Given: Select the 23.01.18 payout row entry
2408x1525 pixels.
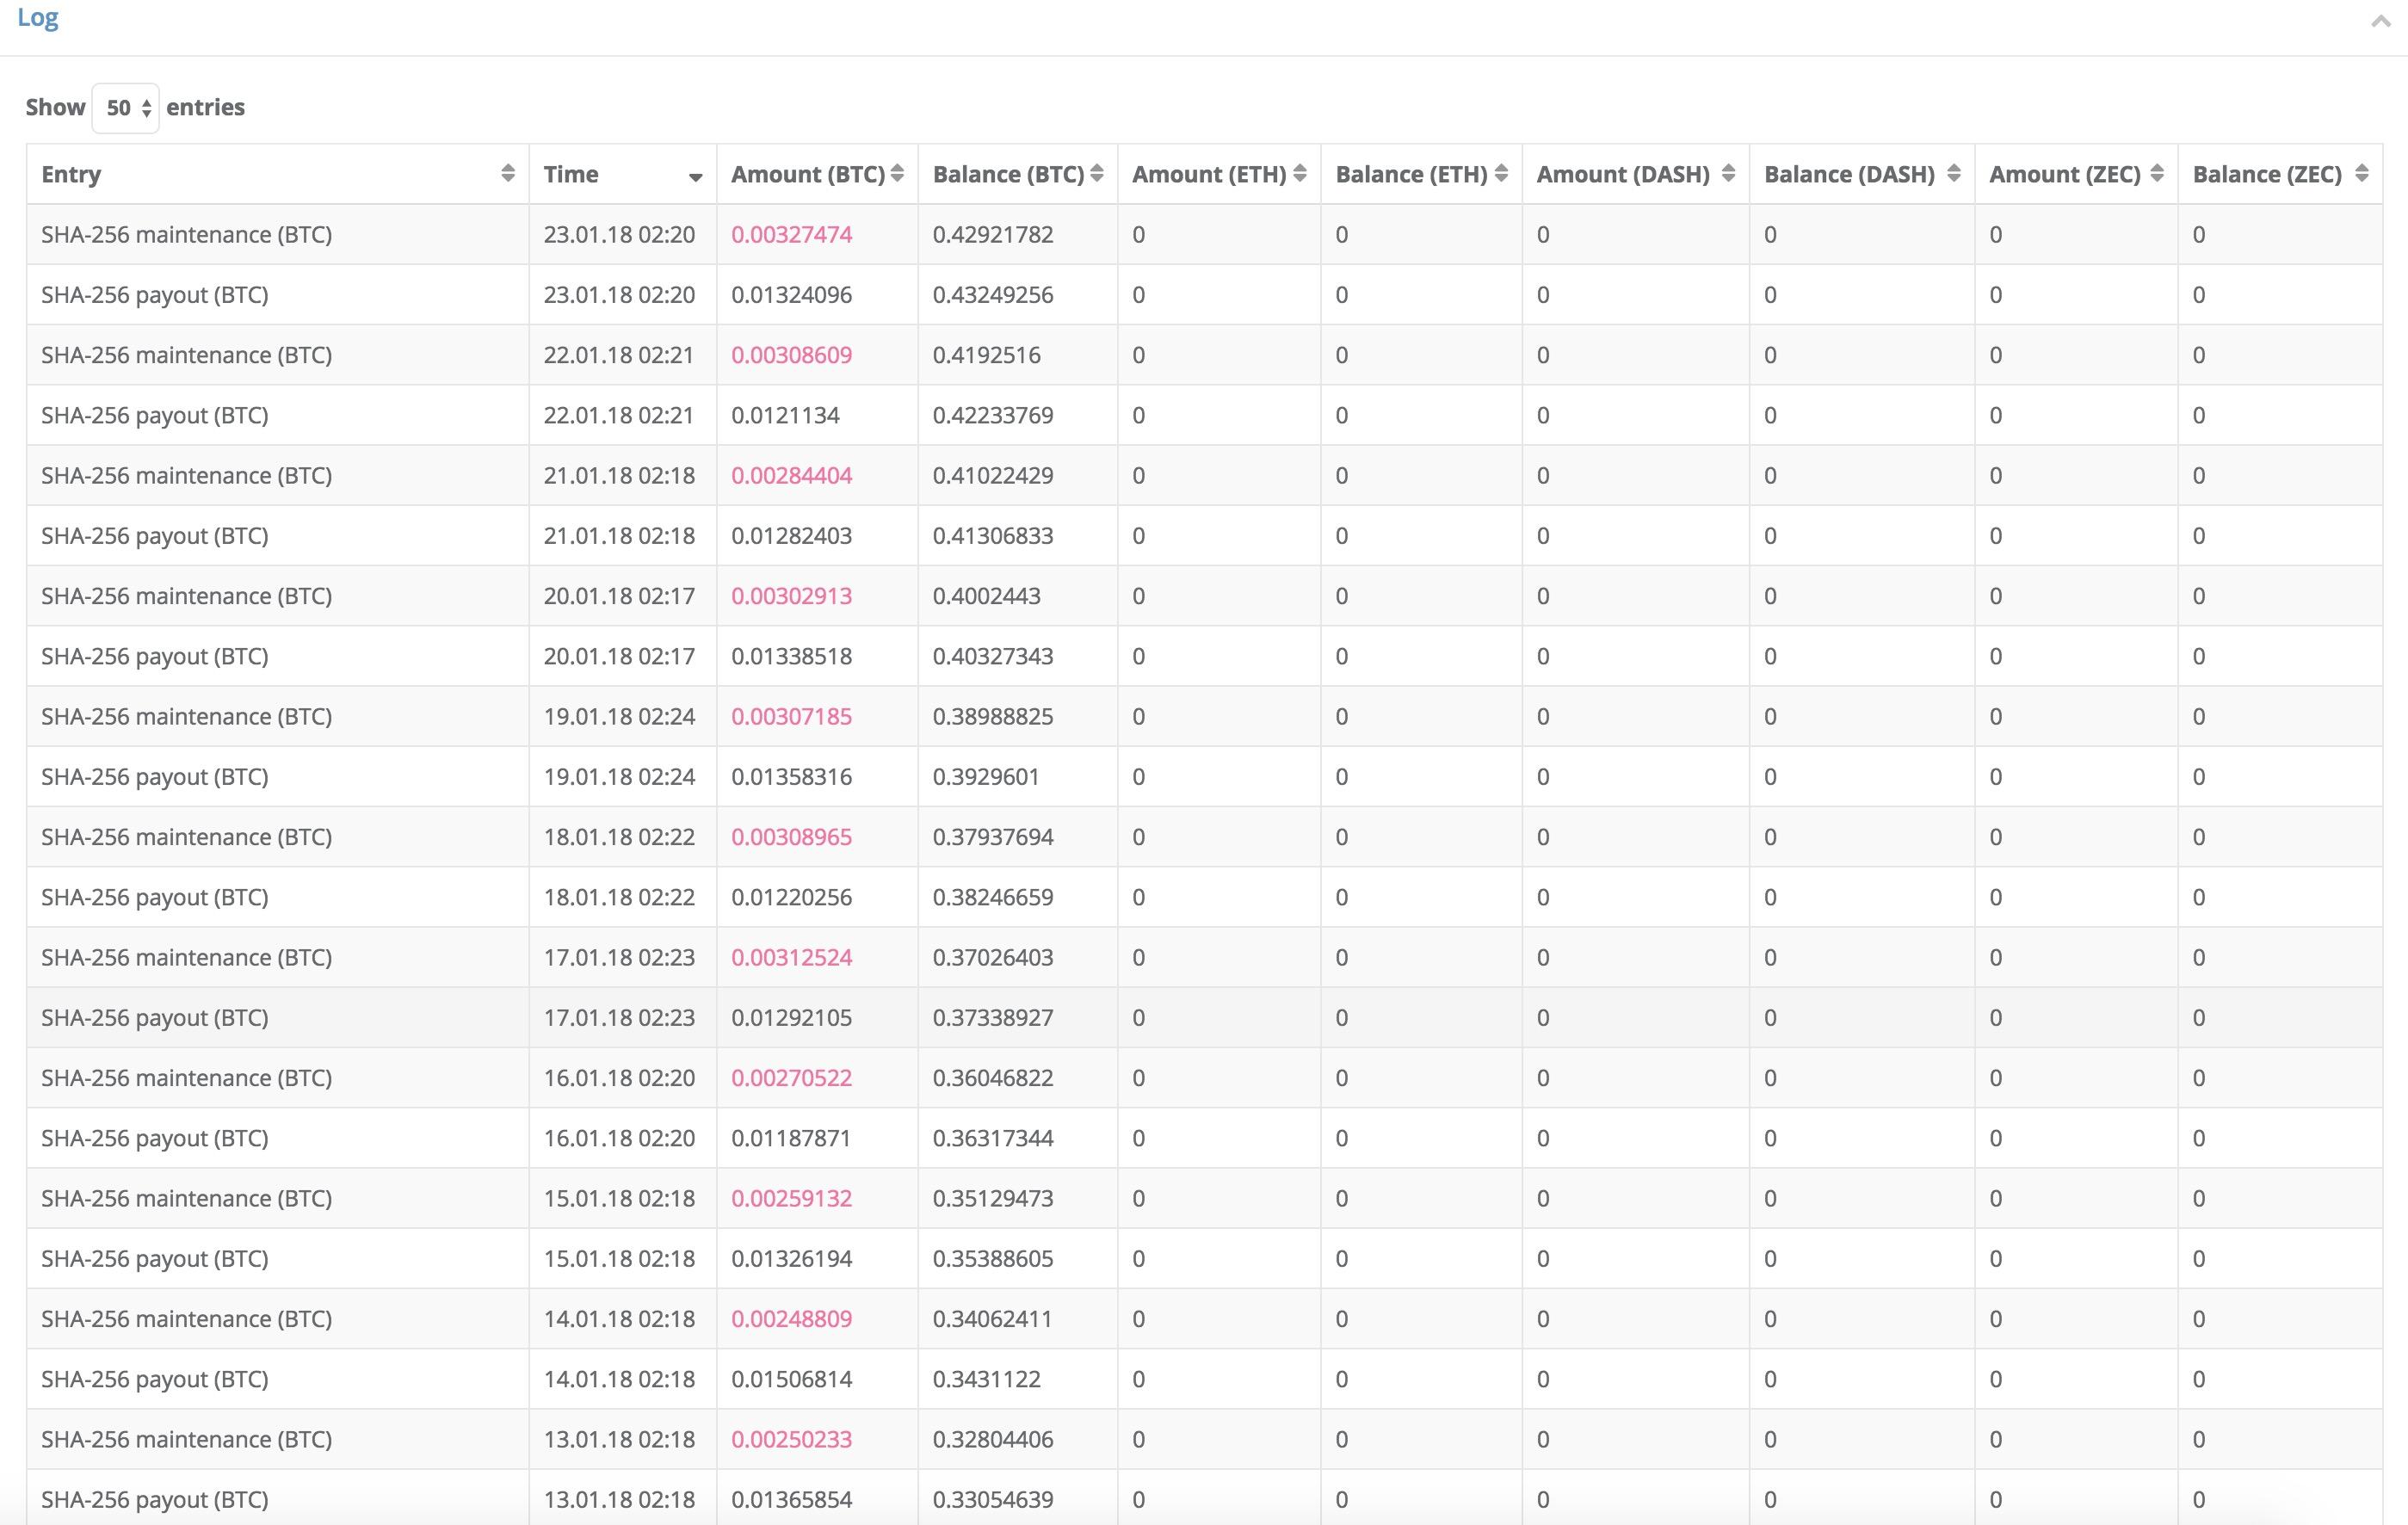Looking at the screenshot, I should coord(155,295).
